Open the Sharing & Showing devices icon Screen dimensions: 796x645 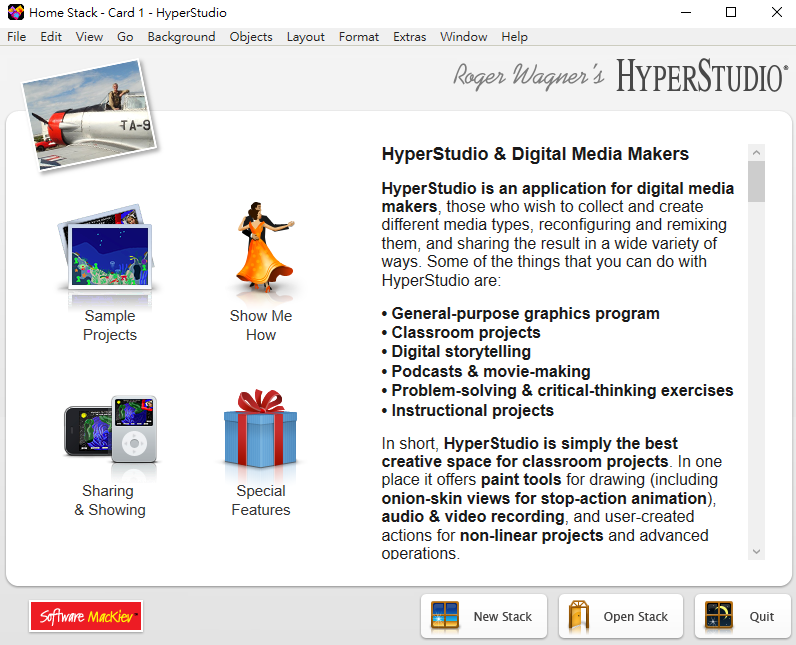pyautogui.click(x=111, y=429)
